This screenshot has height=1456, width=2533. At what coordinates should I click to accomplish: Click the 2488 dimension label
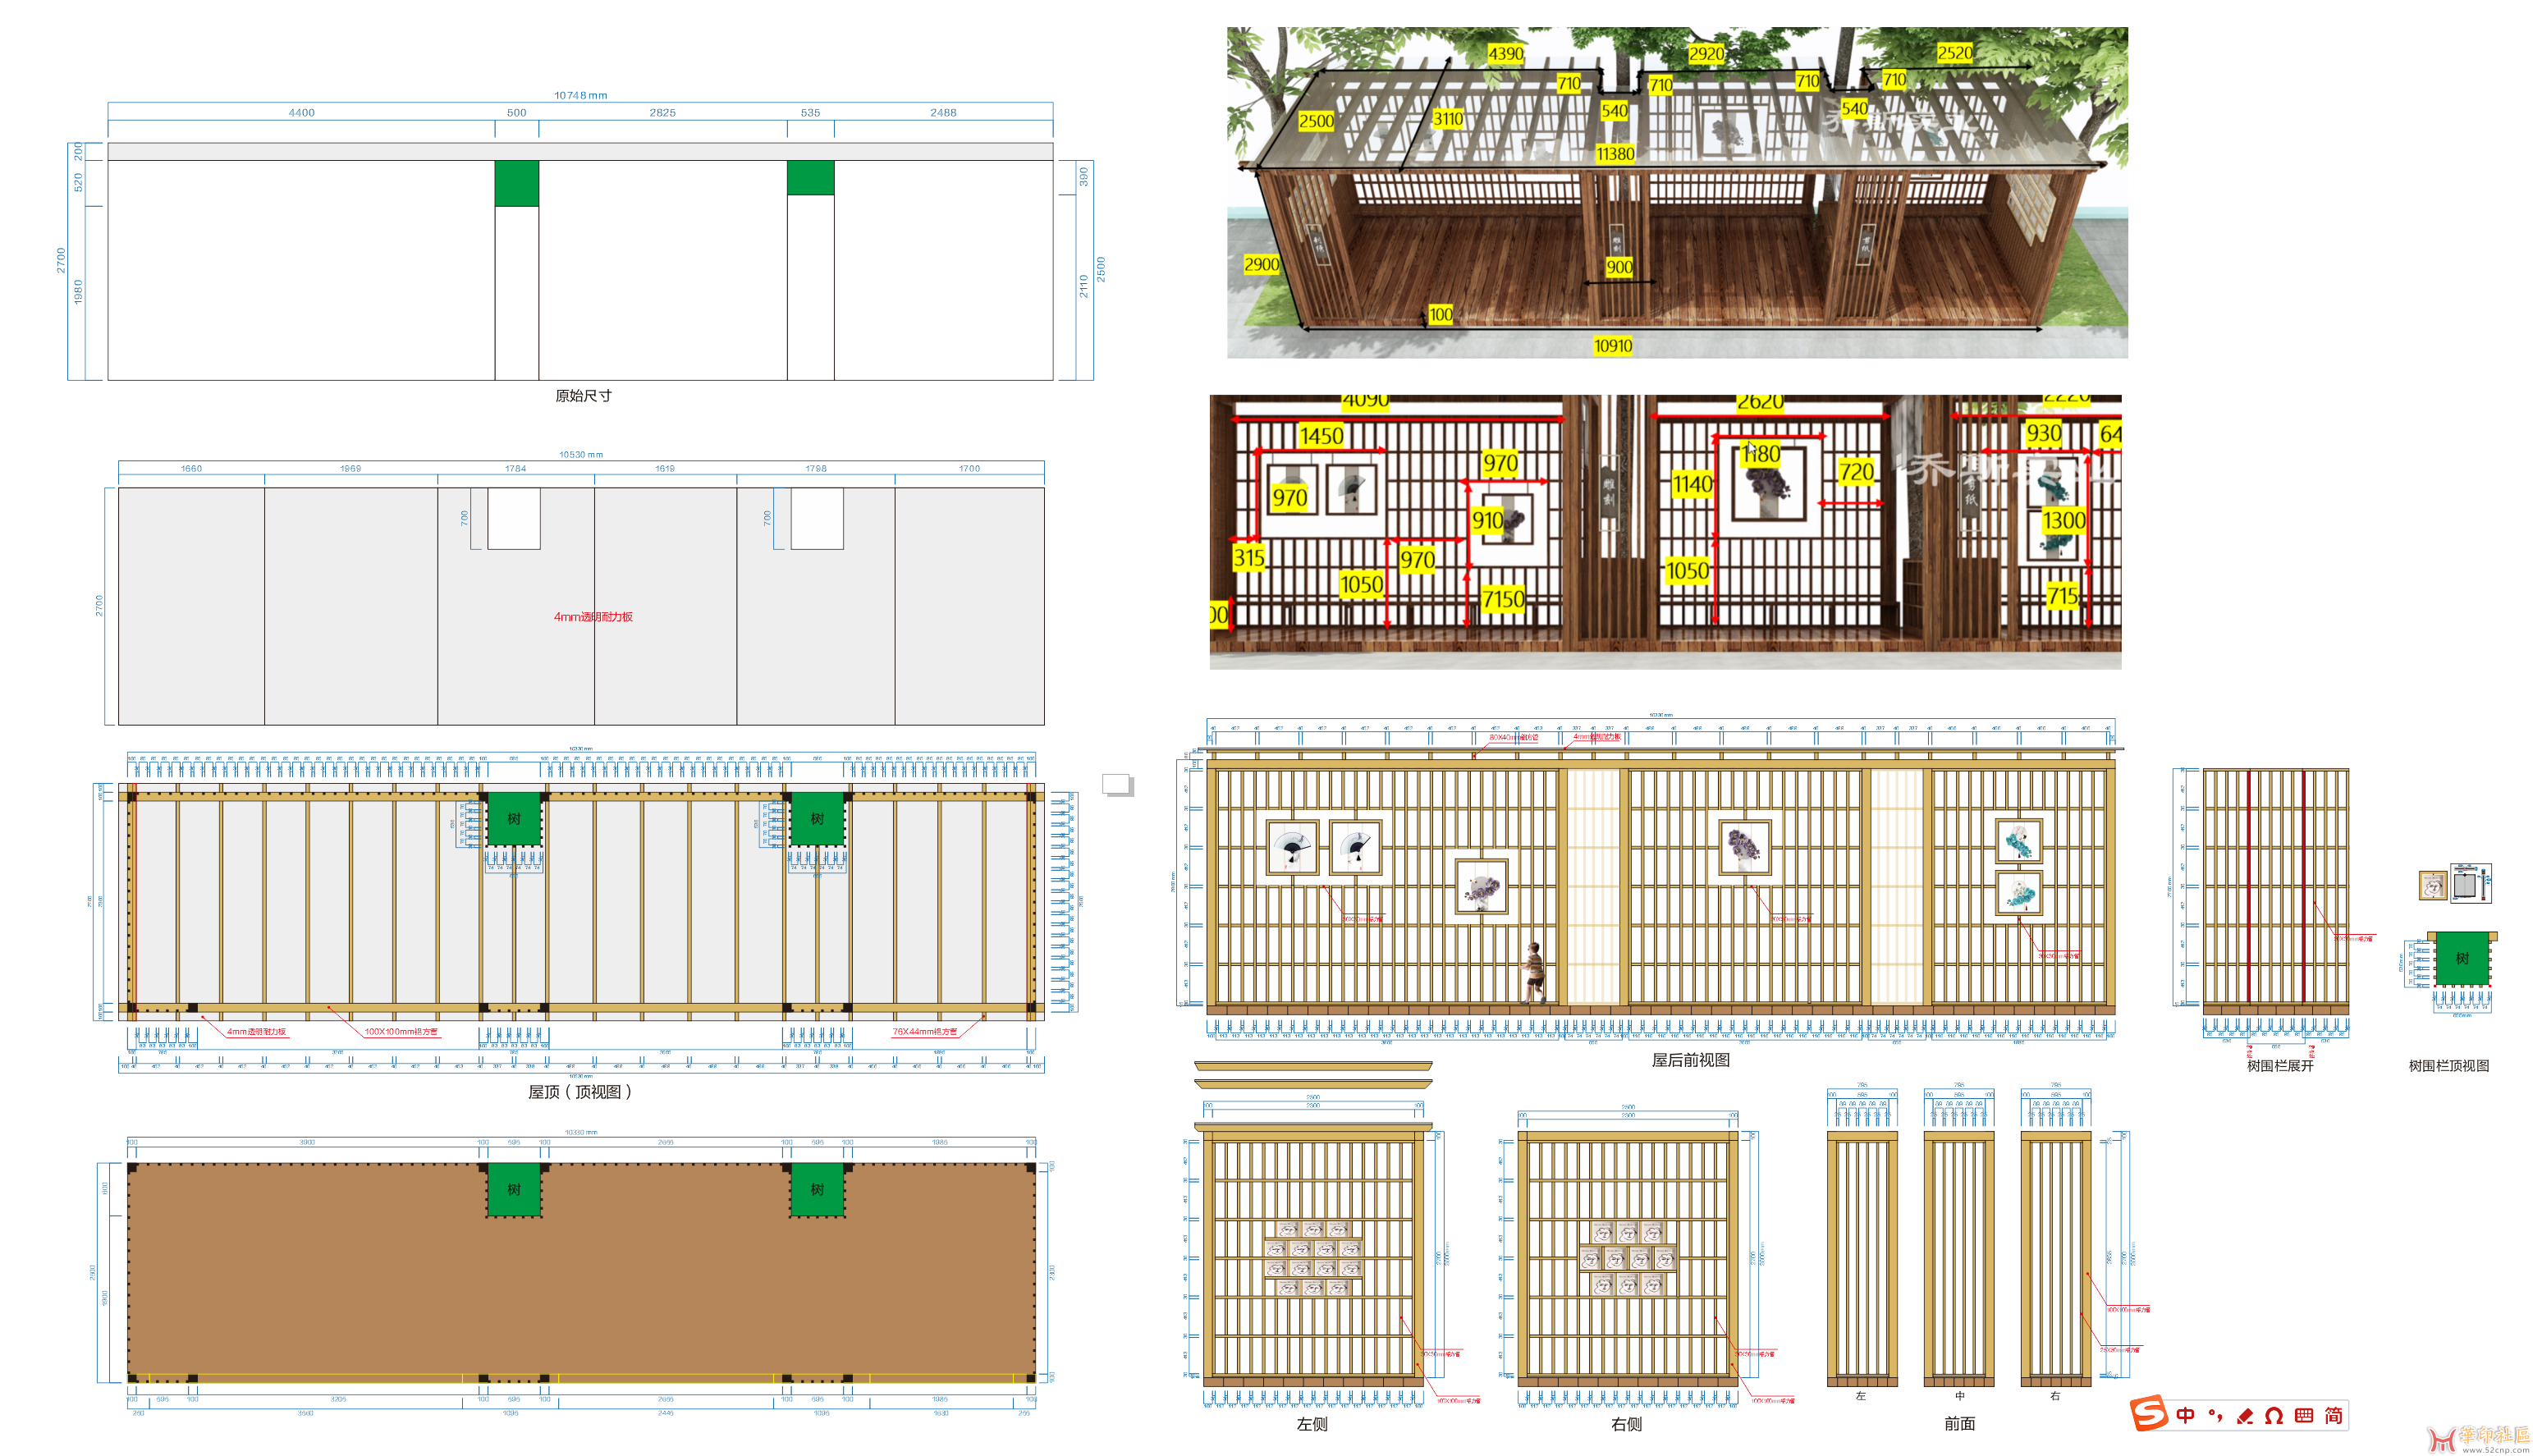coord(943,113)
